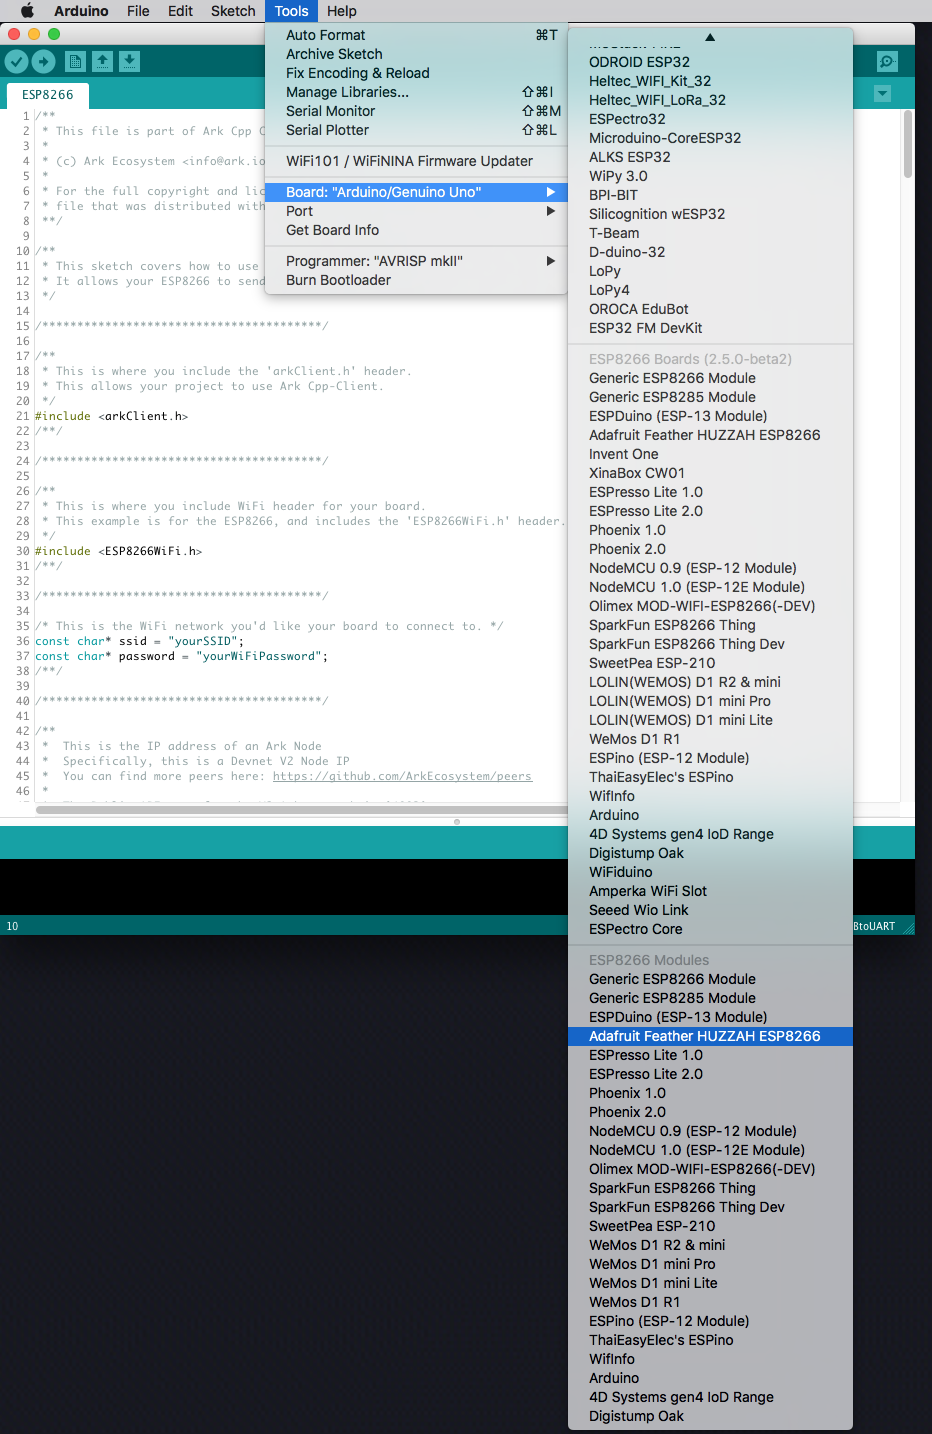
Task: Choose Manage Libraries... from Tools menu
Action: coord(347,92)
